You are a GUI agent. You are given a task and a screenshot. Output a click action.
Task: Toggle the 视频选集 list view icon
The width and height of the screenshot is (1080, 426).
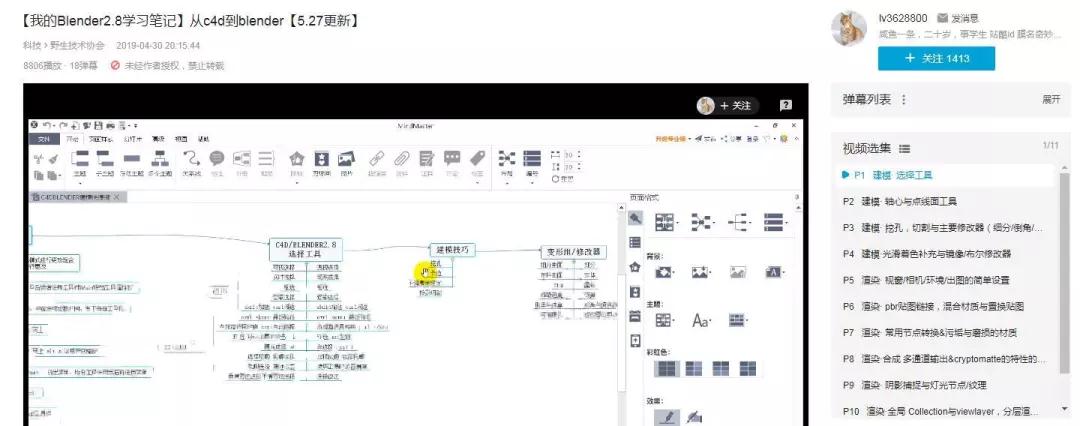904,148
